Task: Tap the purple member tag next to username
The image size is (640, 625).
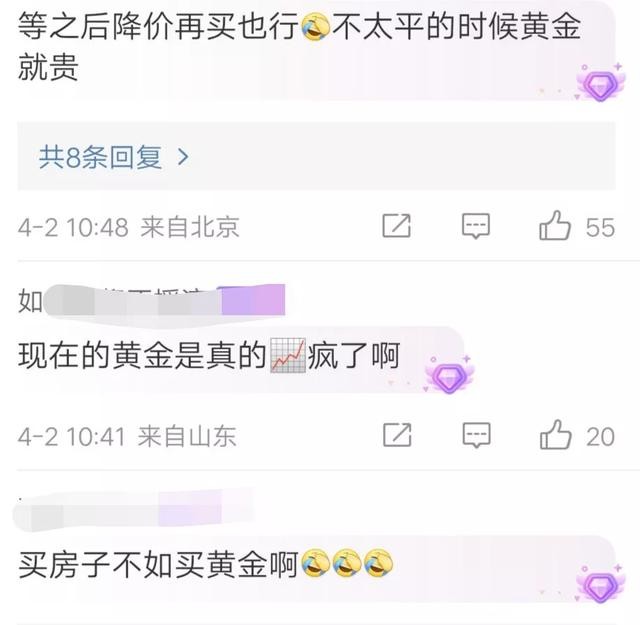Action: click(x=253, y=300)
